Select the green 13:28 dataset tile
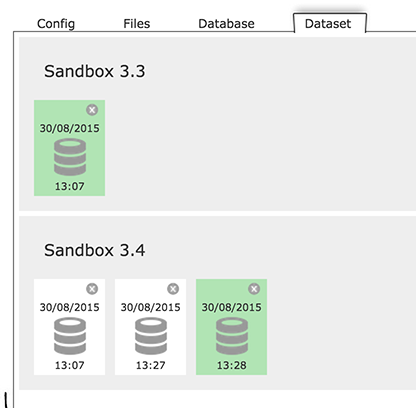The height and width of the screenshot is (408, 416). click(x=231, y=327)
